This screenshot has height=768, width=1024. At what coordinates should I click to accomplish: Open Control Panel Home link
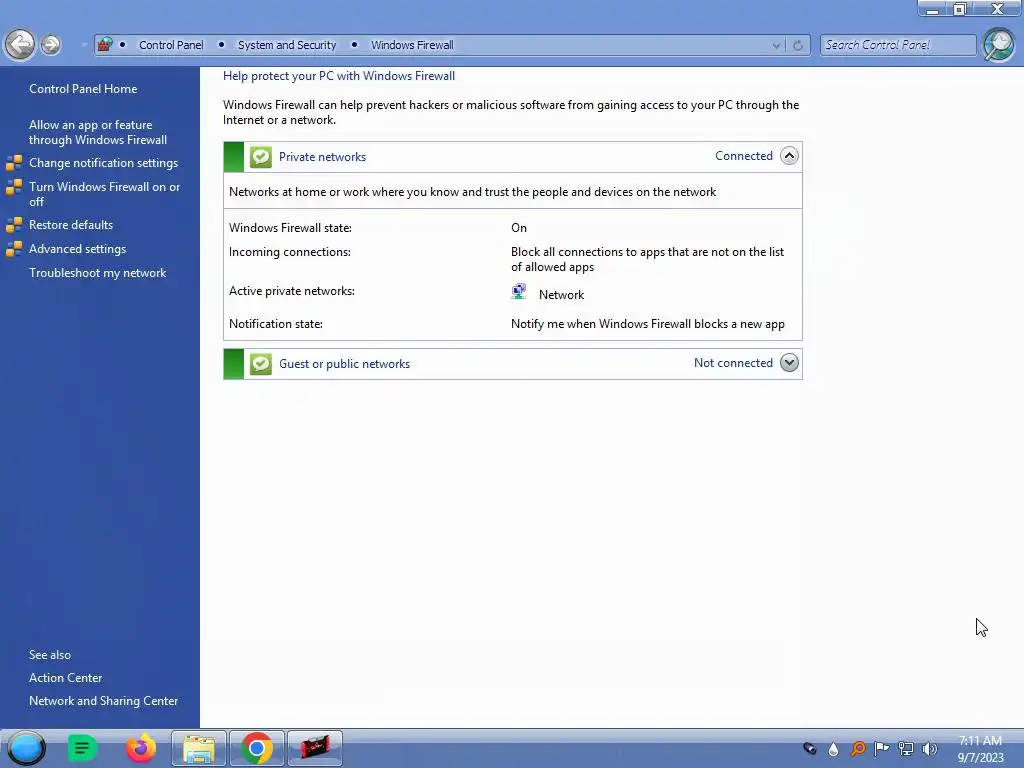[x=83, y=89]
